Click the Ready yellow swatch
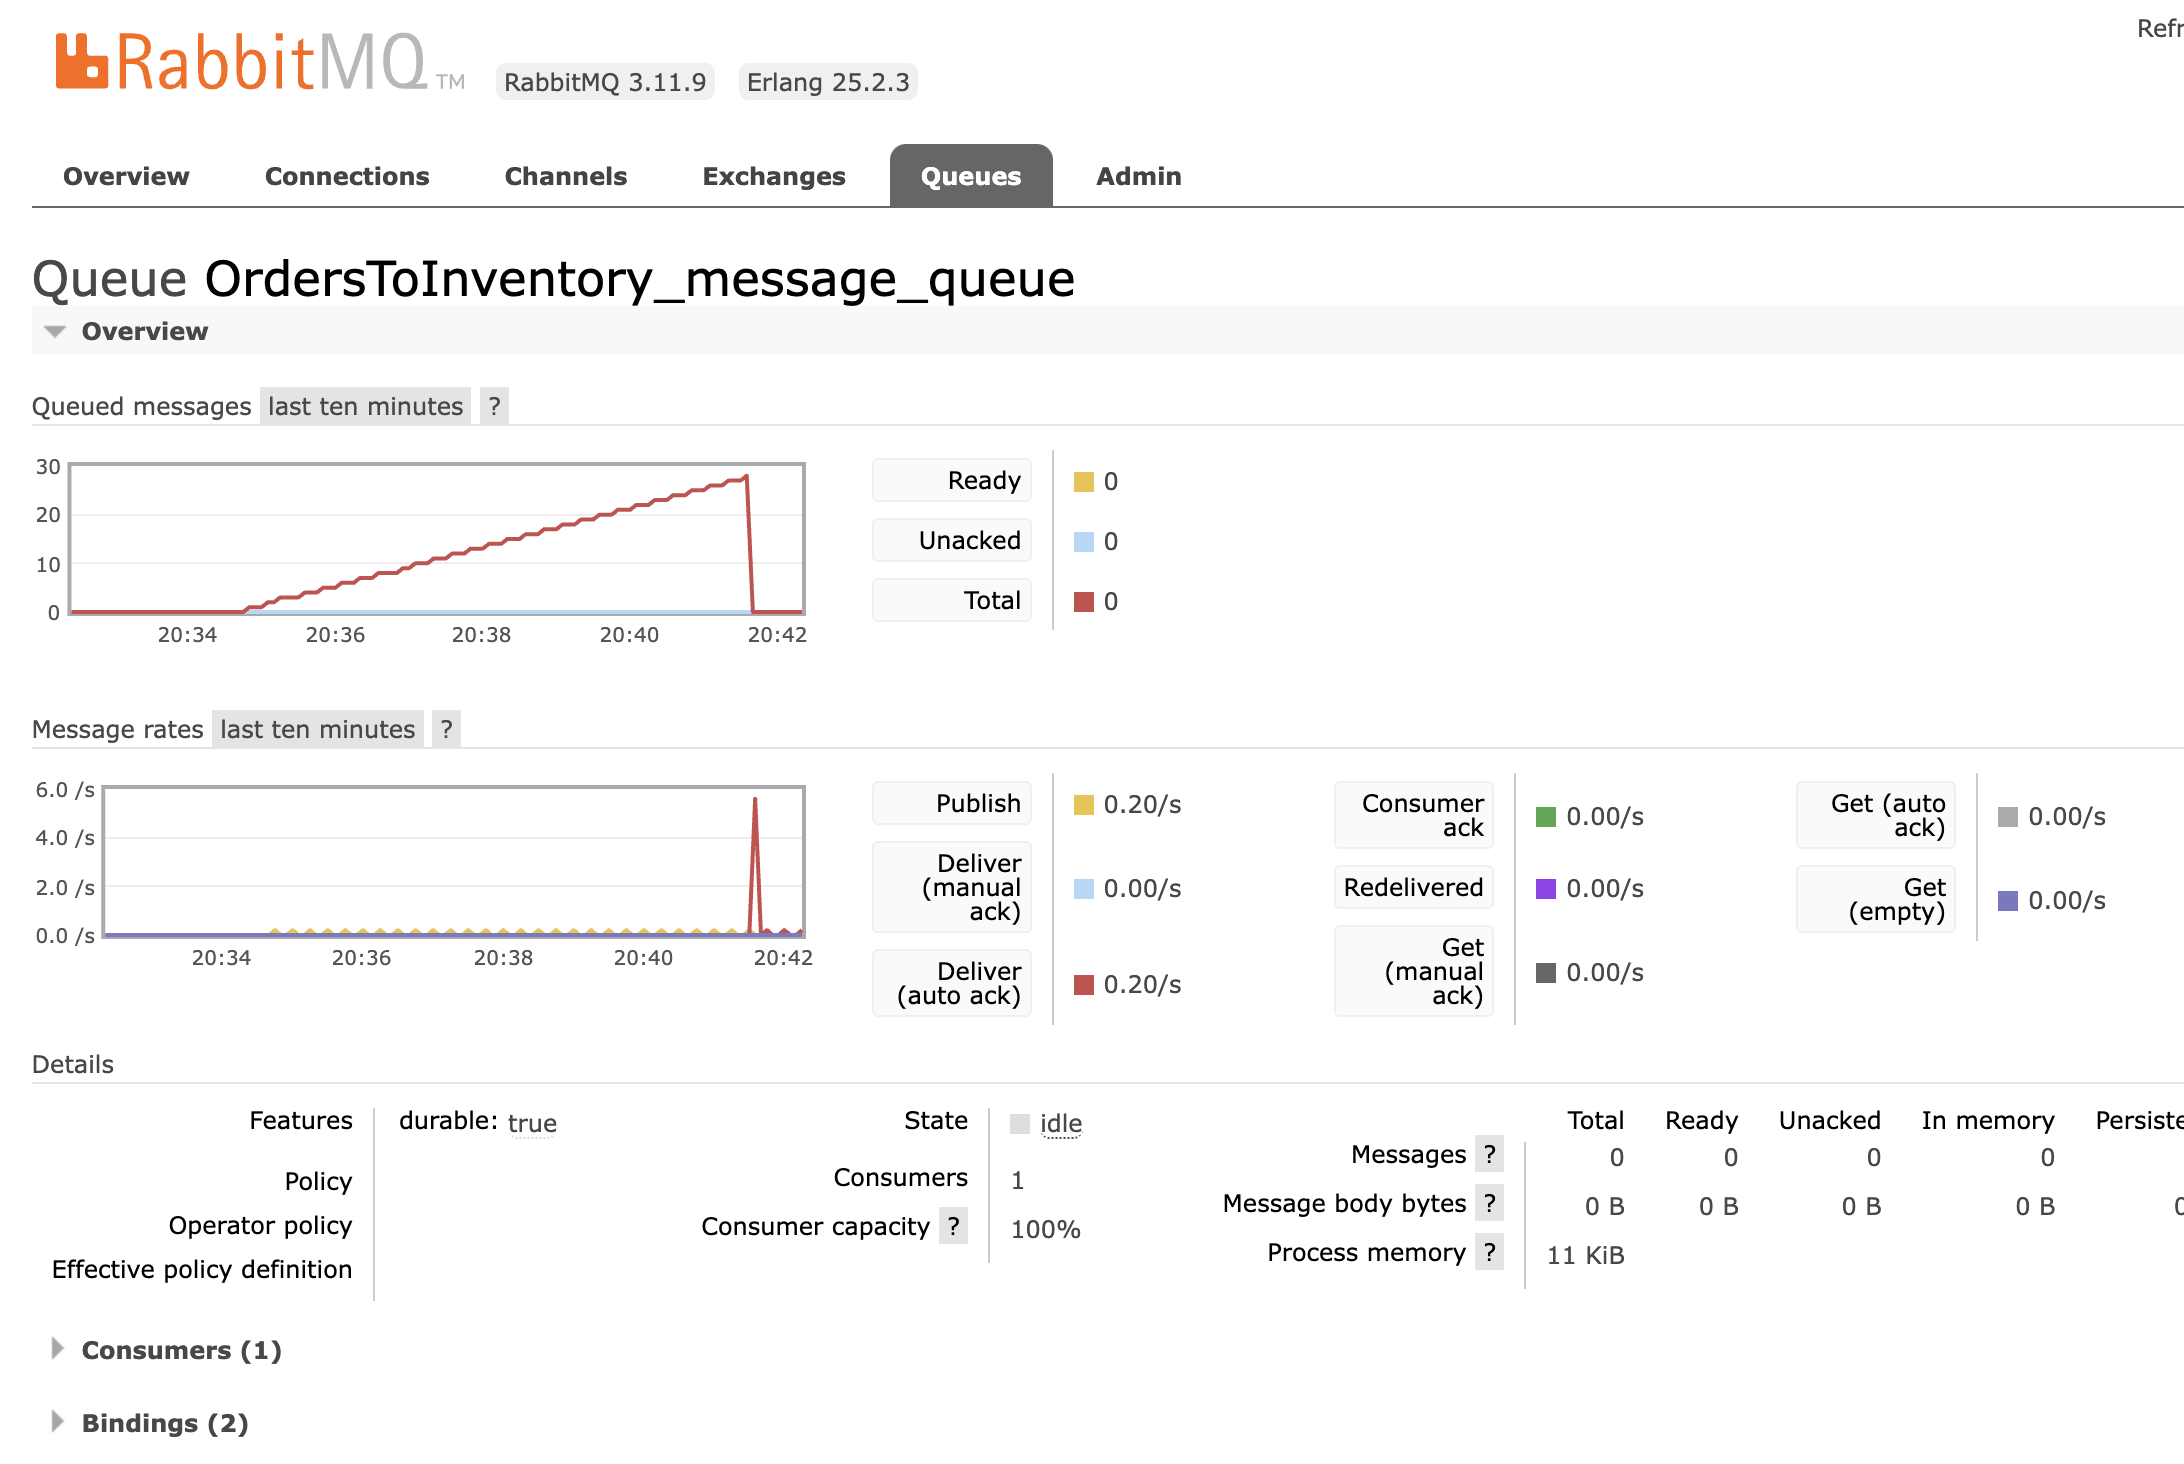 [x=1084, y=482]
